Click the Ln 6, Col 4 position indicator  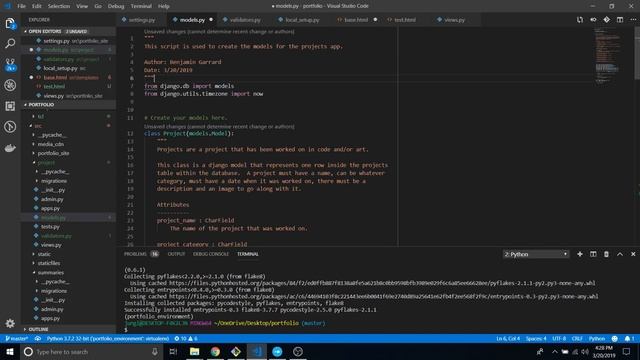pyautogui.click(x=508, y=339)
